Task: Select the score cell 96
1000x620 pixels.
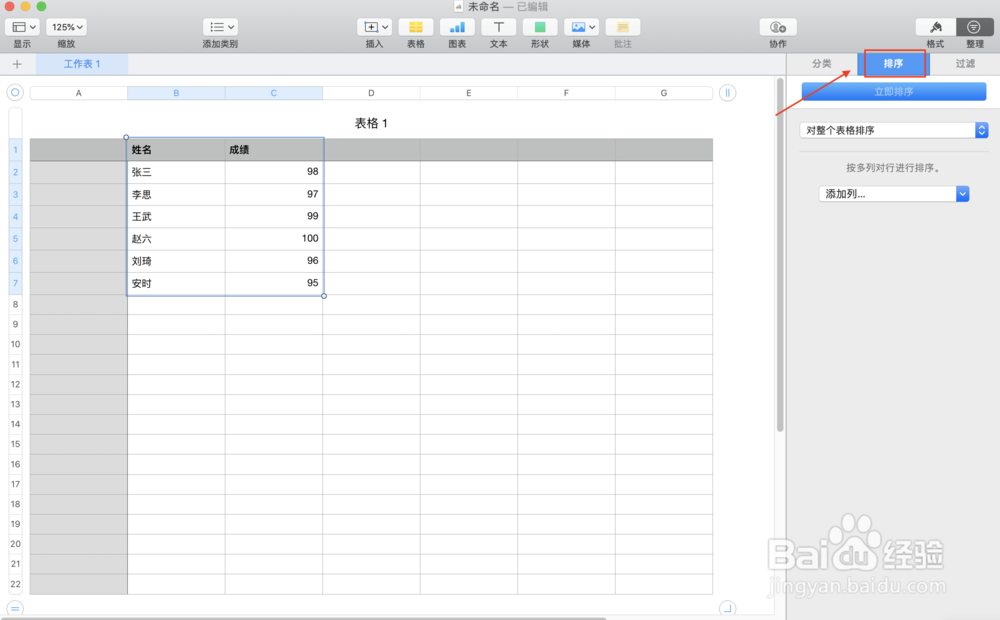Action: point(274,262)
